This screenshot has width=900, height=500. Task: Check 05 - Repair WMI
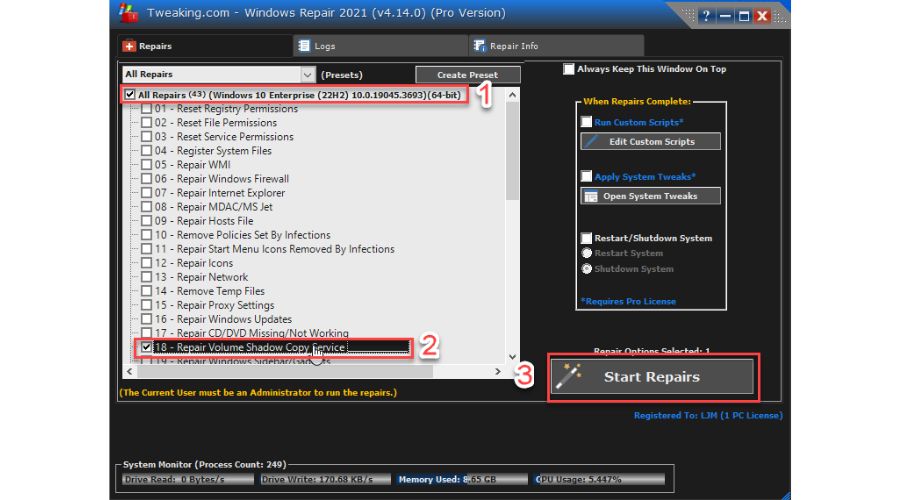pyautogui.click(x=147, y=165)
